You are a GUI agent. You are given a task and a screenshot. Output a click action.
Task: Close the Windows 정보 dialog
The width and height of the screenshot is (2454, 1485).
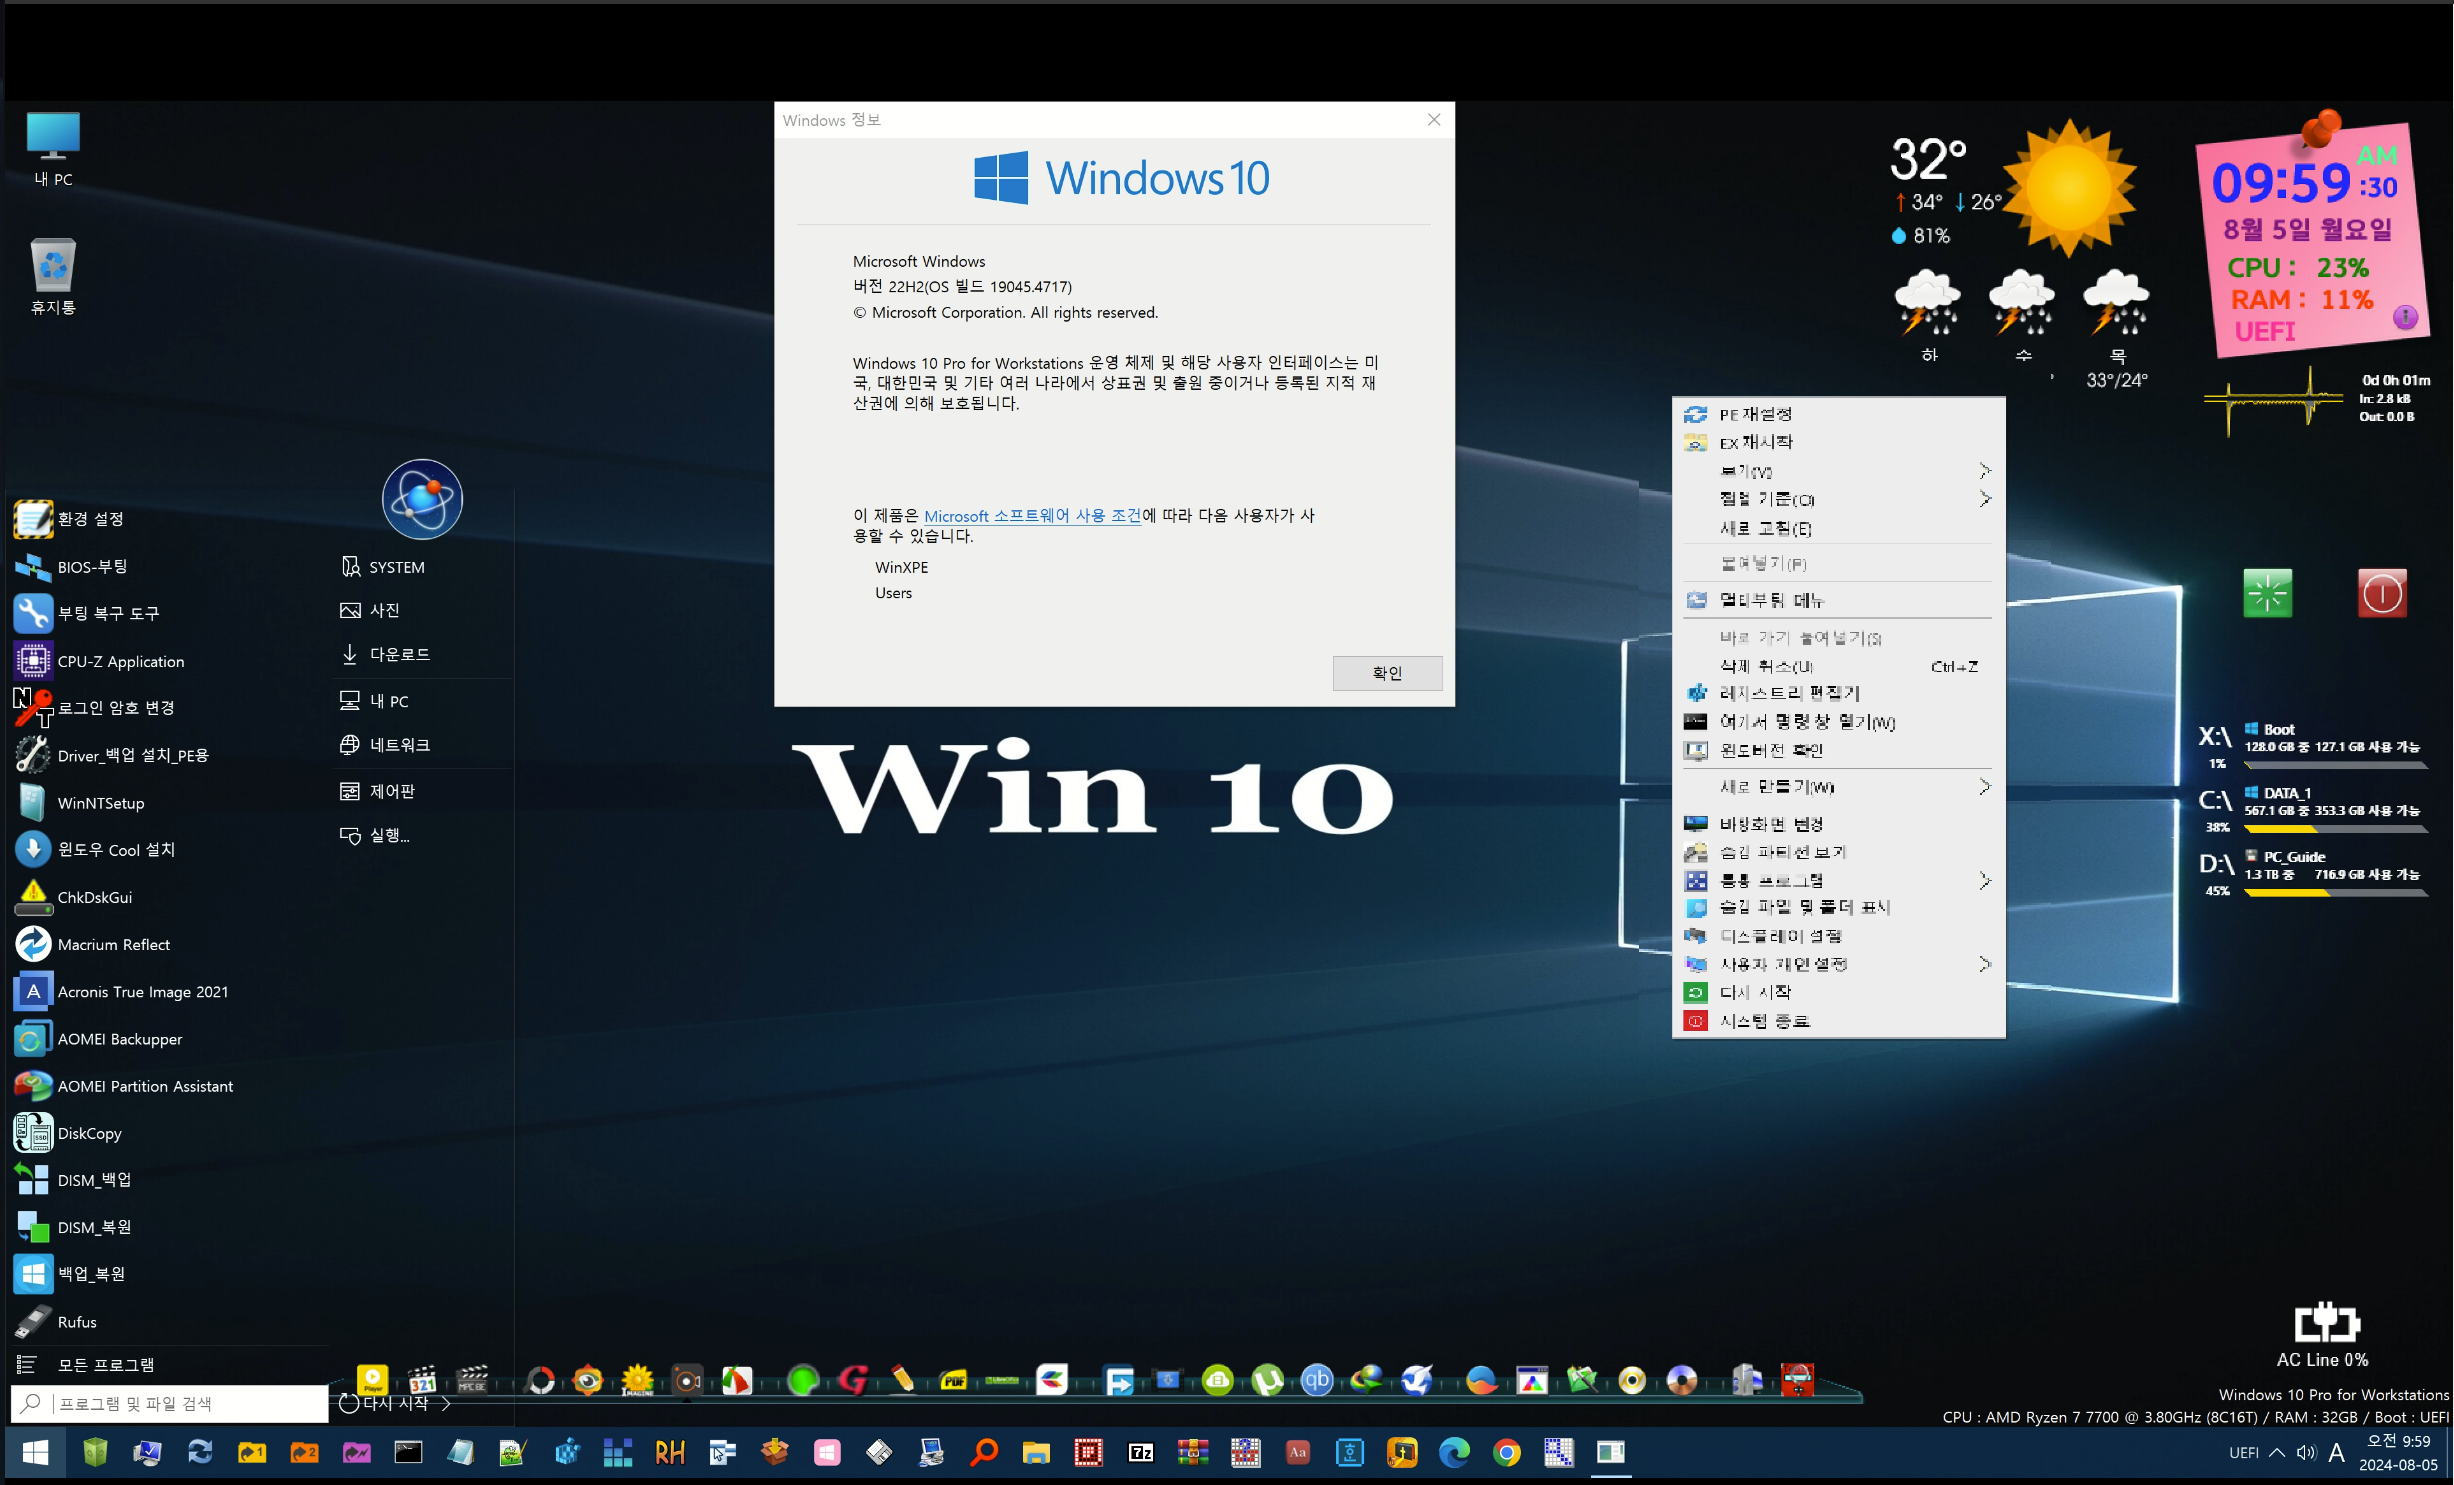1433,119
